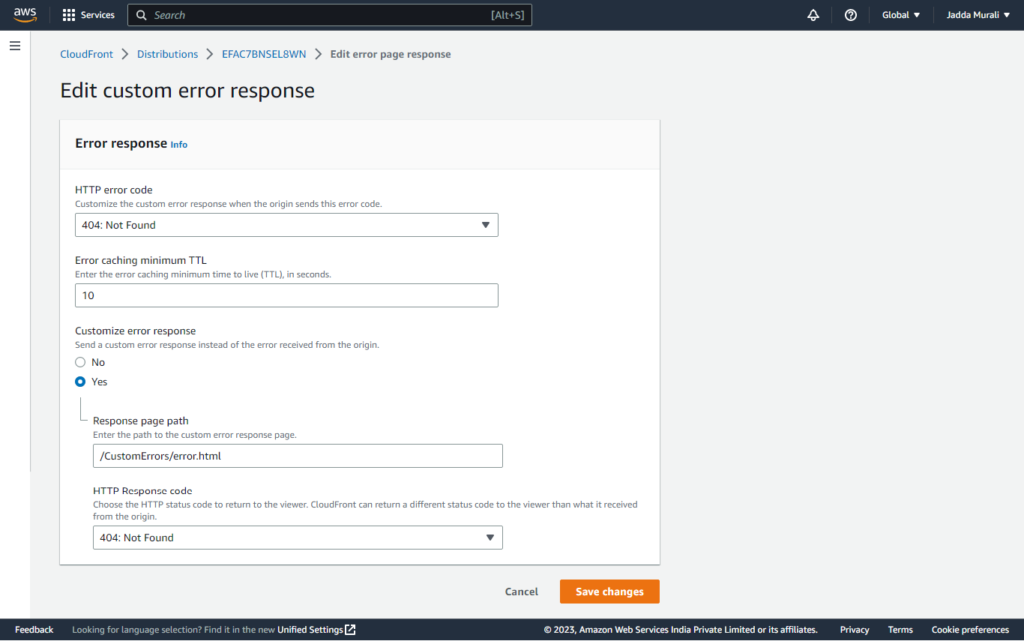Go to CloudFront breadcrumb
Viewport: 1024px width, 641px height.
pos(86,54)
